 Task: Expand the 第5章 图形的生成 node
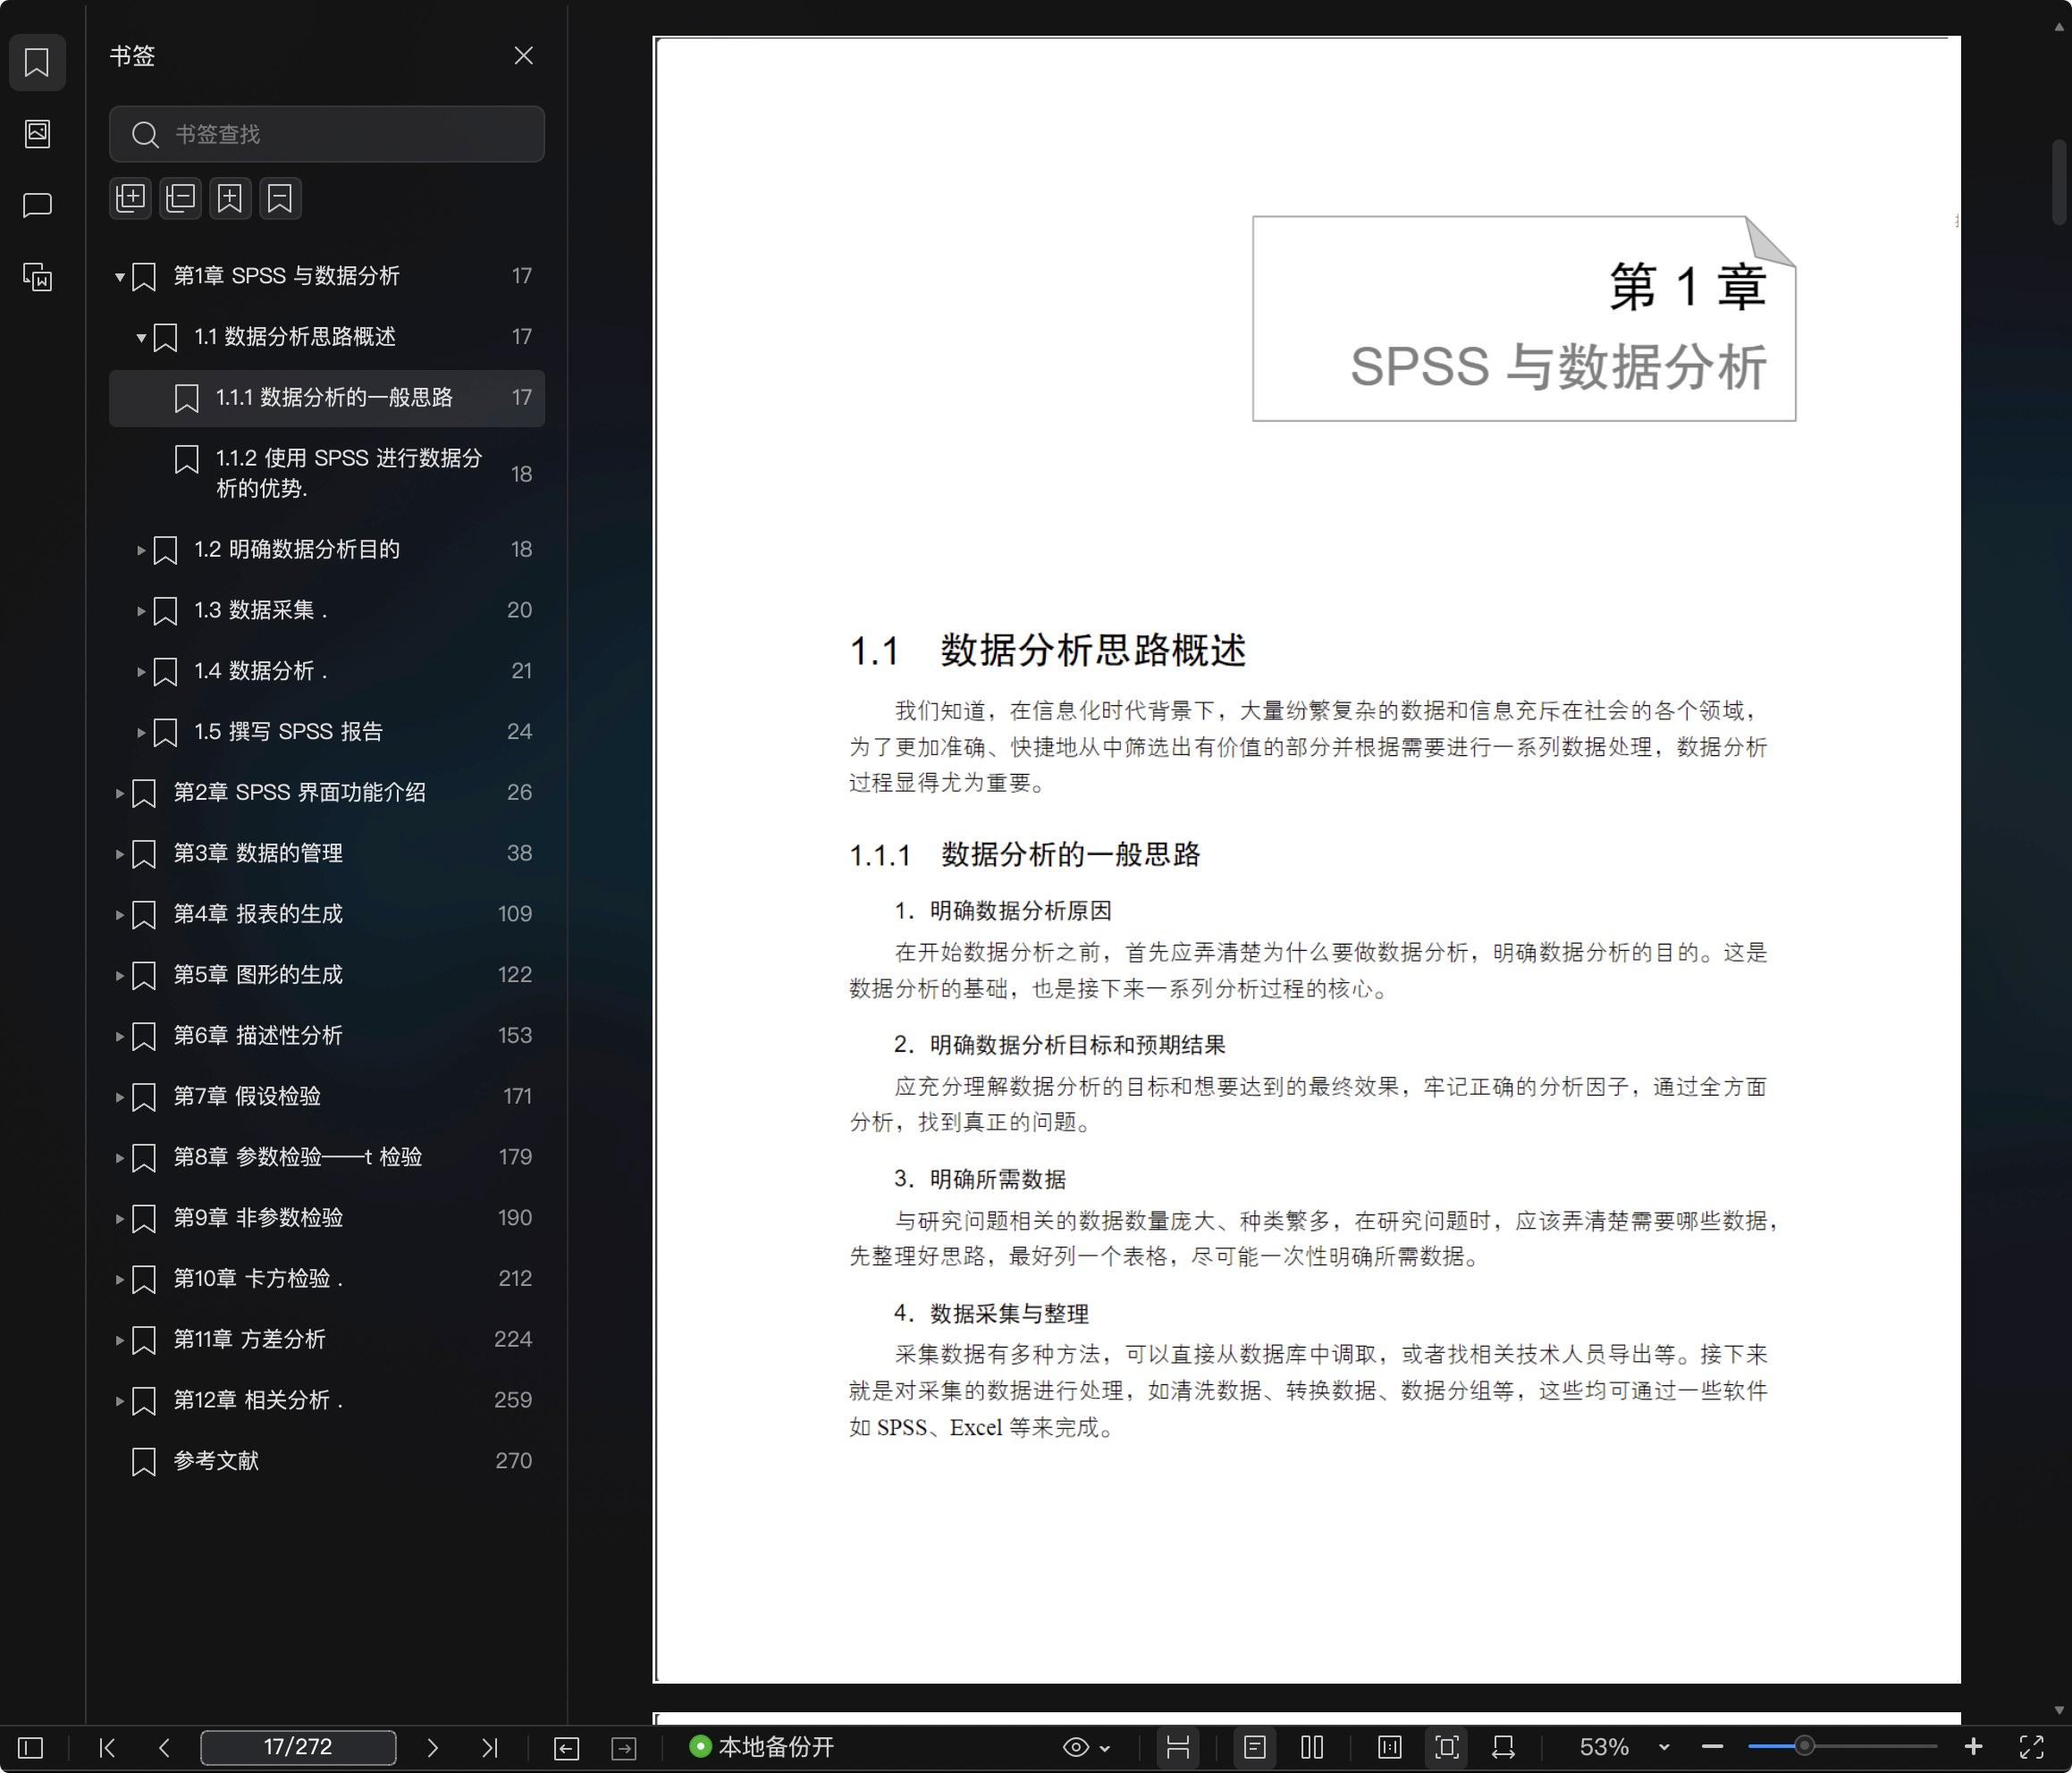click(119, 975)
